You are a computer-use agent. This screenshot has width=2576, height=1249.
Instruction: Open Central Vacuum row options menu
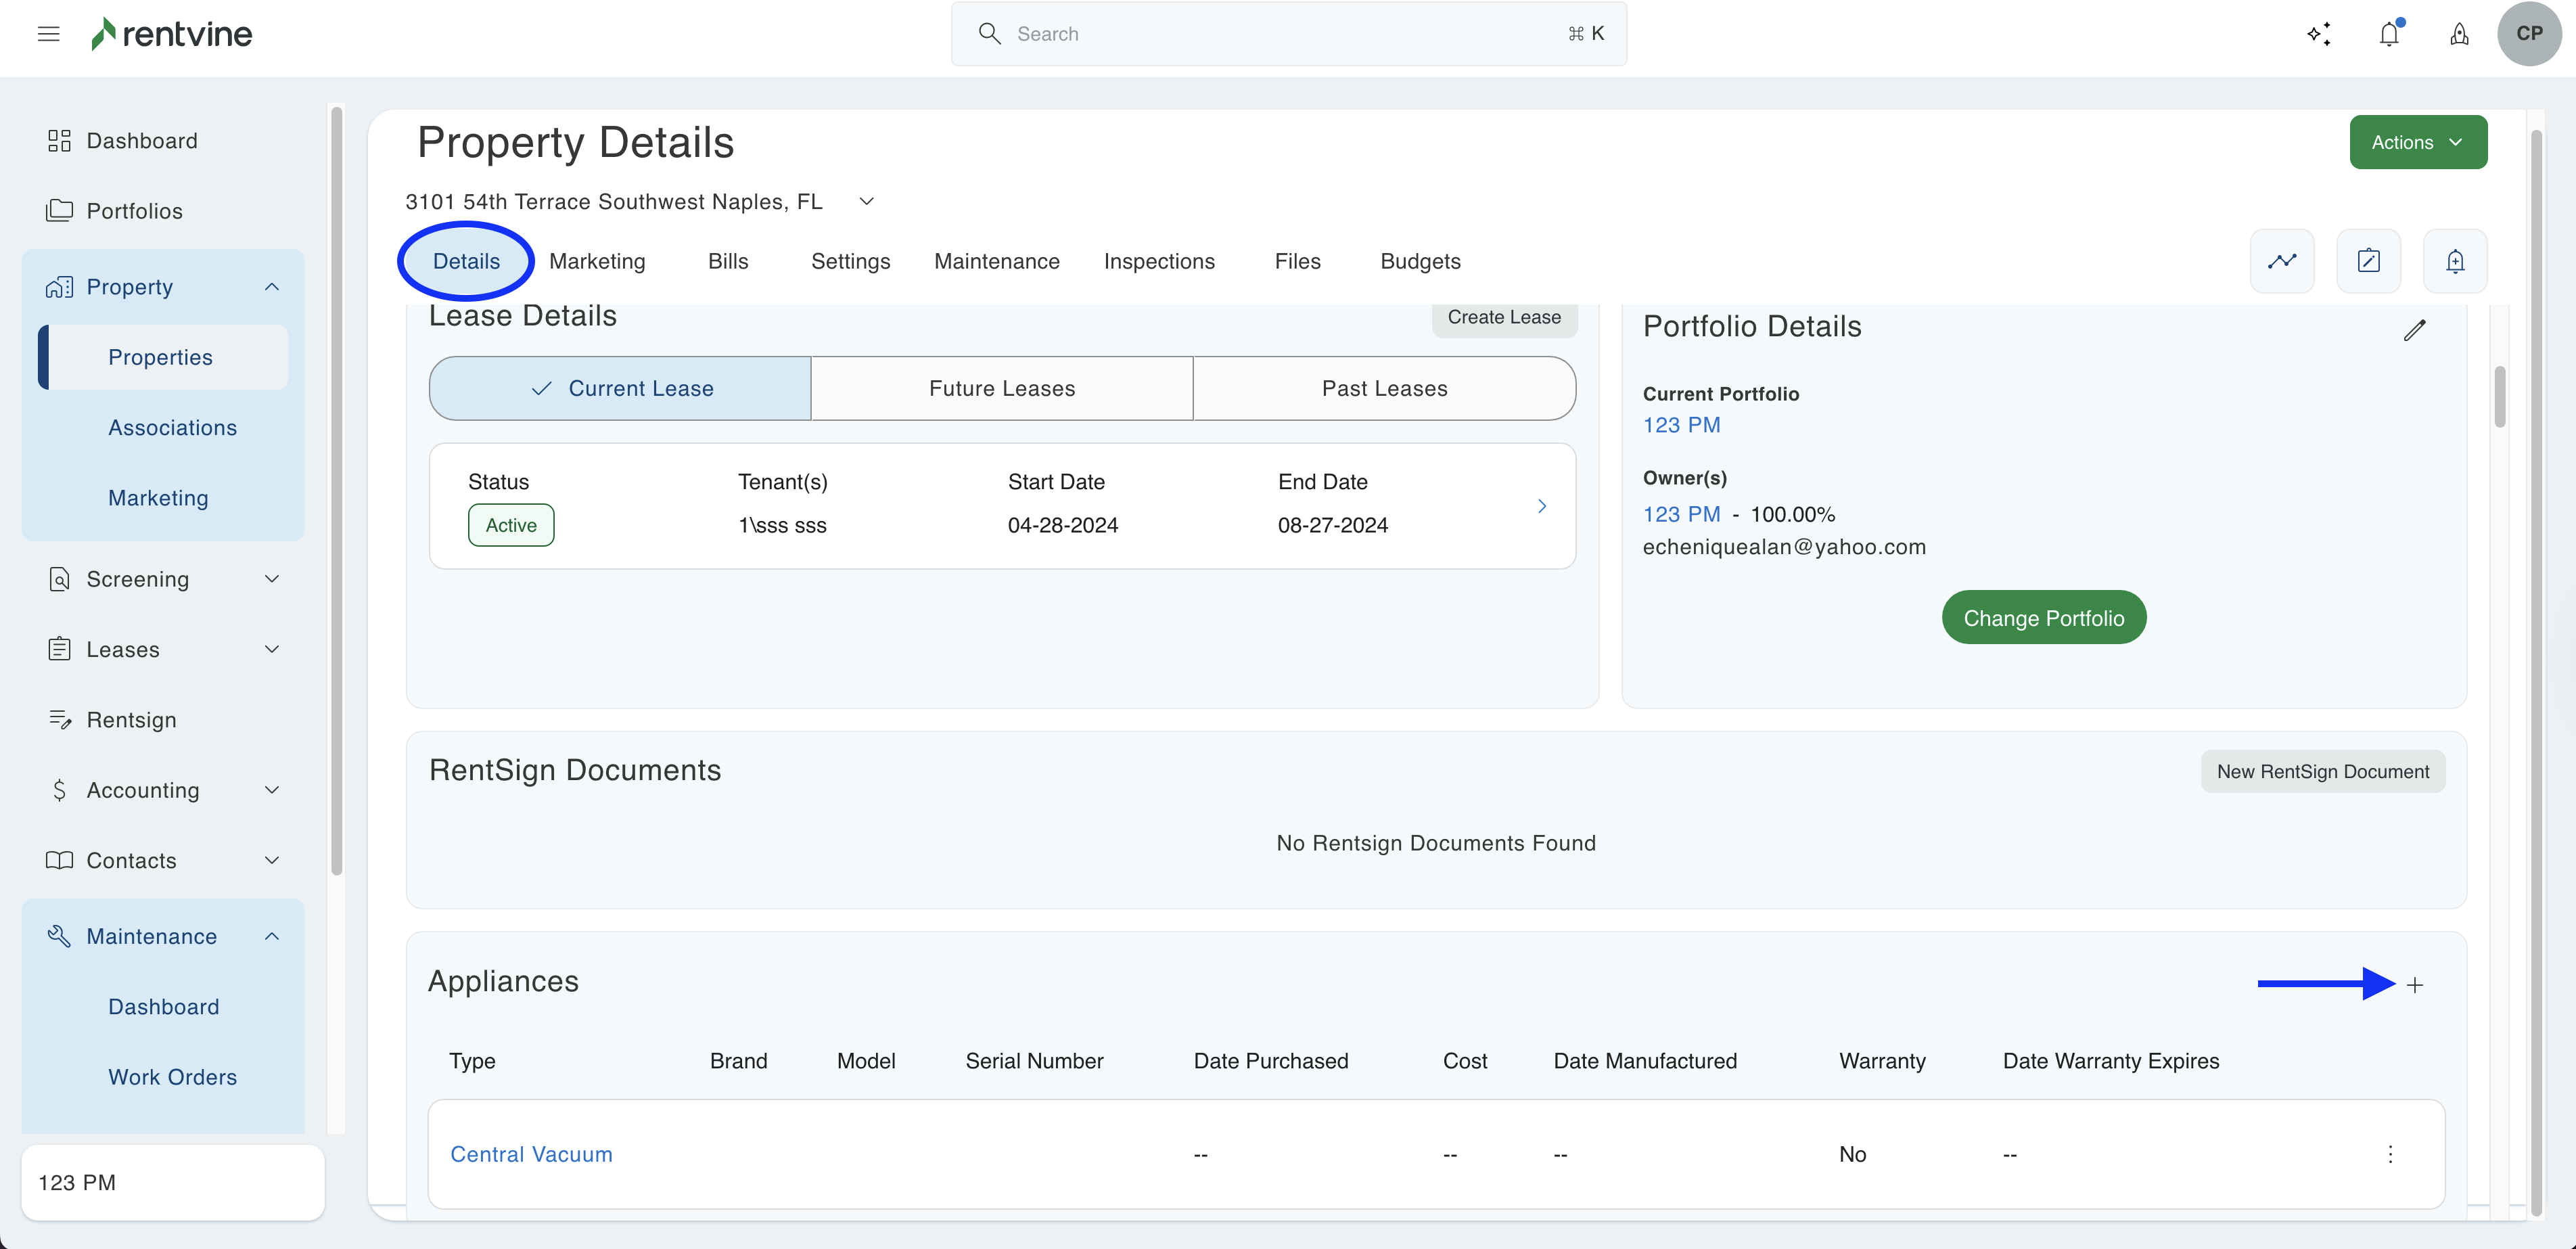point(2391,1154)
